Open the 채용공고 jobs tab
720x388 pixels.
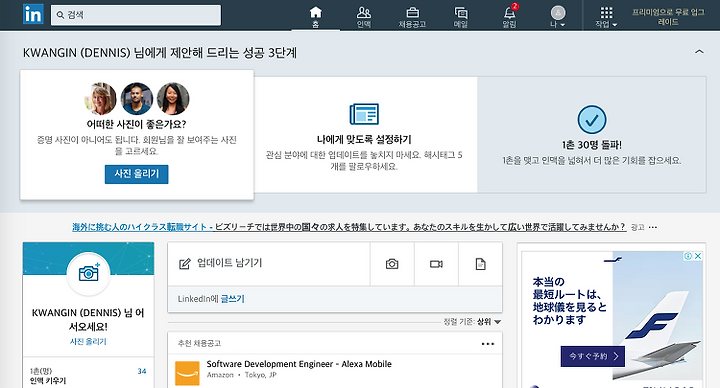point(412,16)
